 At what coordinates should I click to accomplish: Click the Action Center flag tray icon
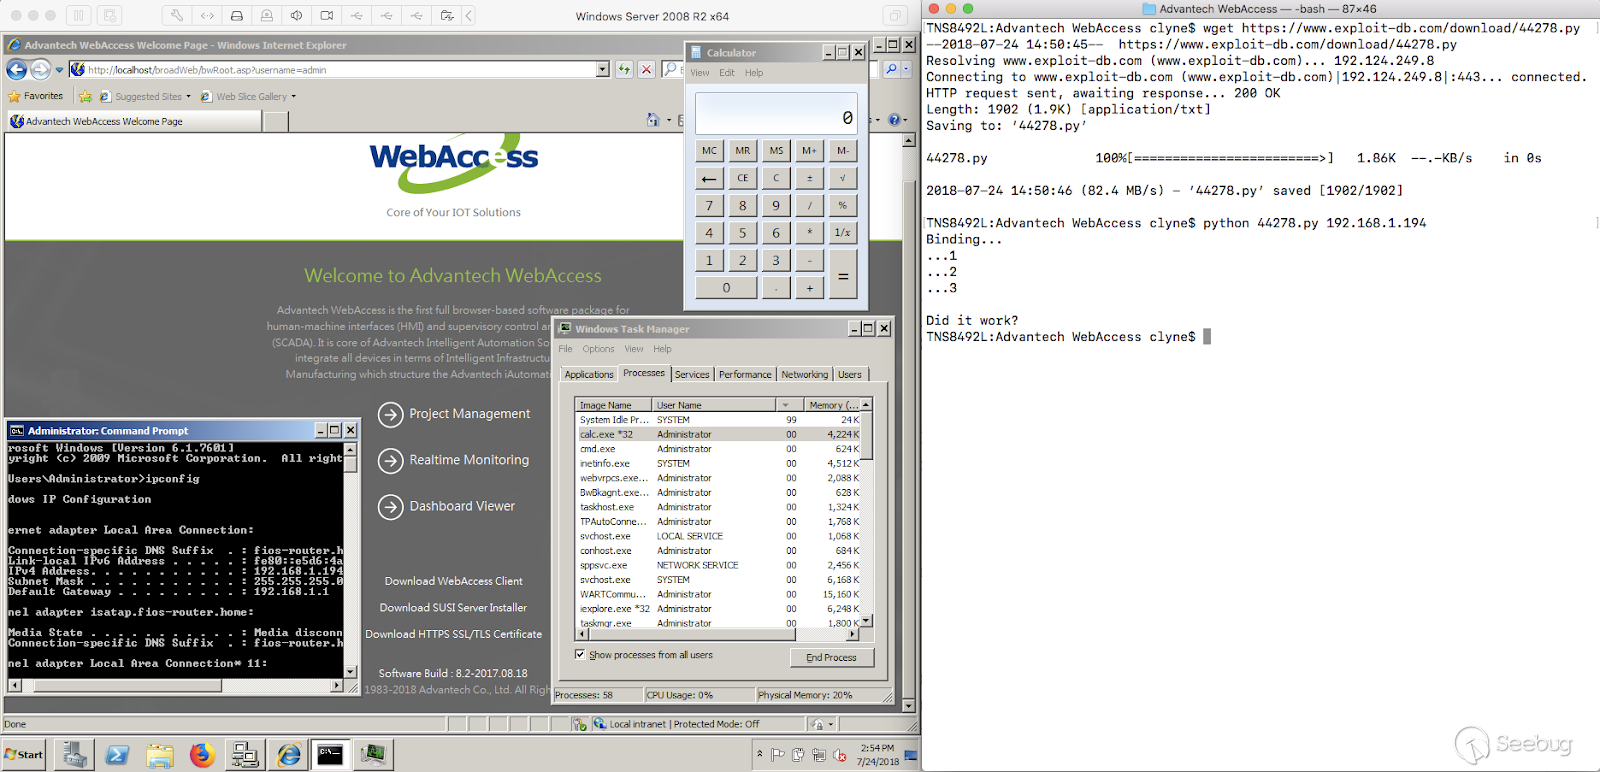coord(778,755)
